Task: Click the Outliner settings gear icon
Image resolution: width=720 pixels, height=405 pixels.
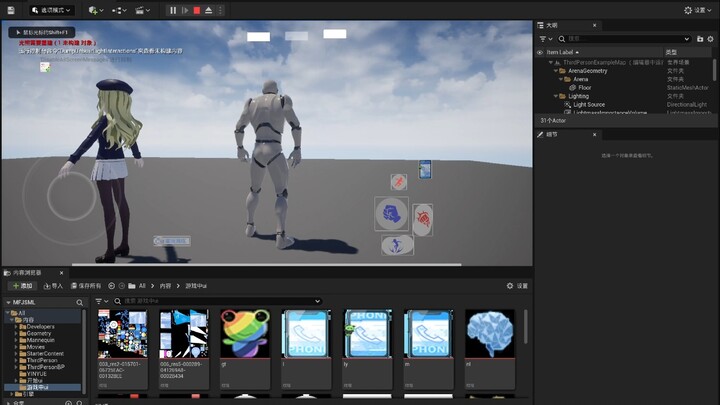Action: coord(710,39)
